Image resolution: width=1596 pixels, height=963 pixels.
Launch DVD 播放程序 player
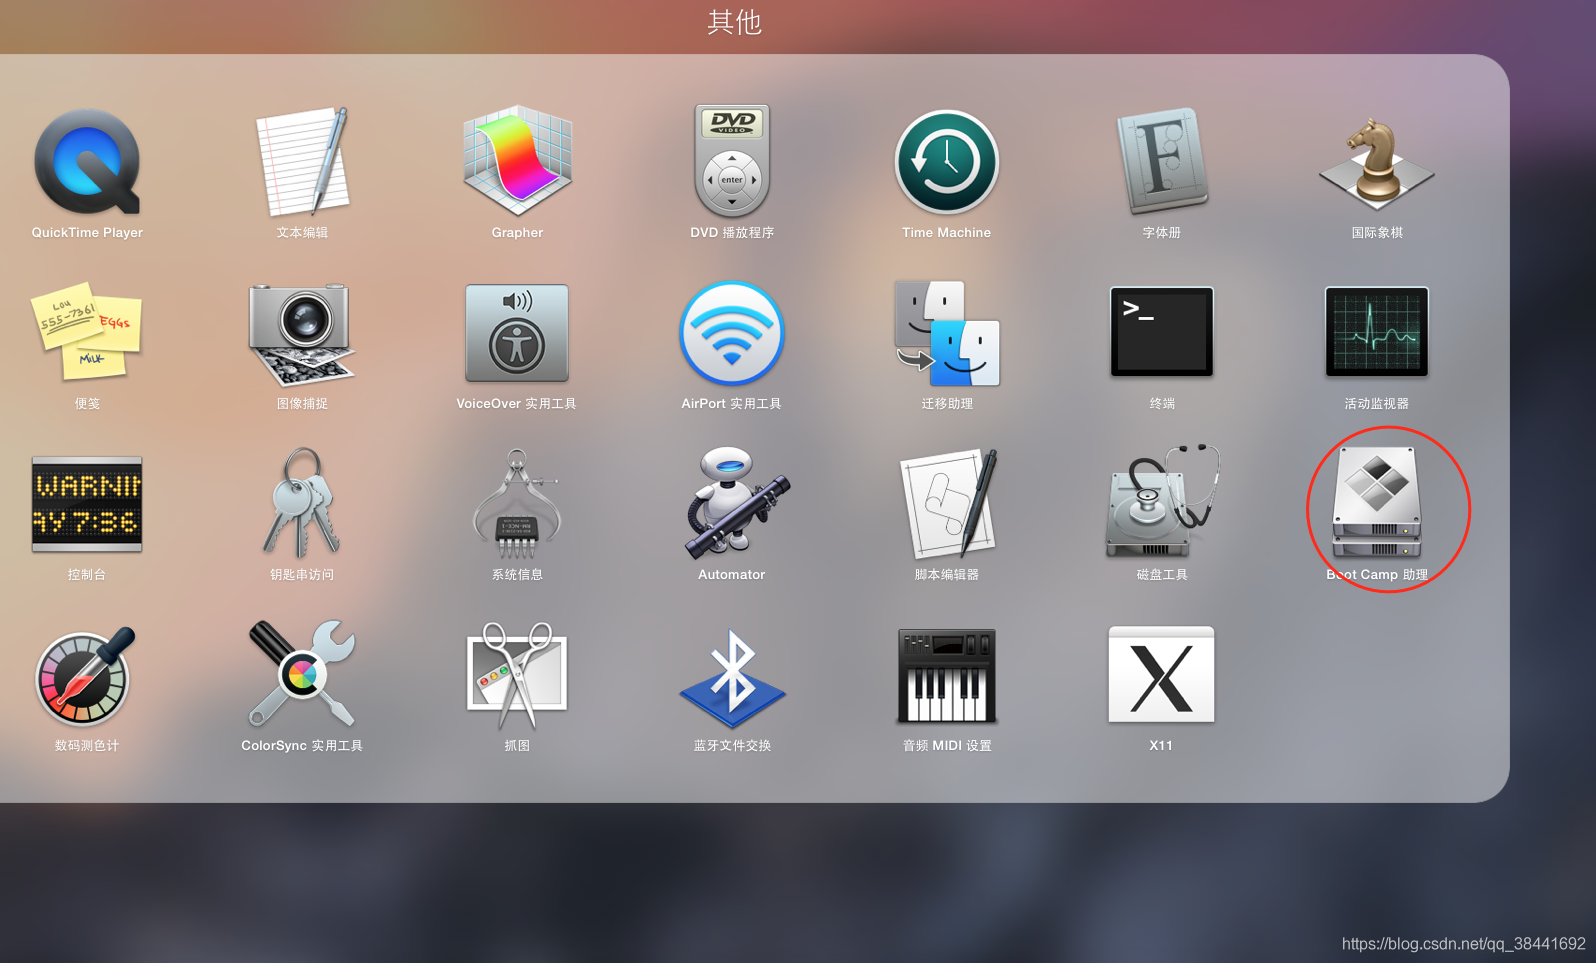732,162
